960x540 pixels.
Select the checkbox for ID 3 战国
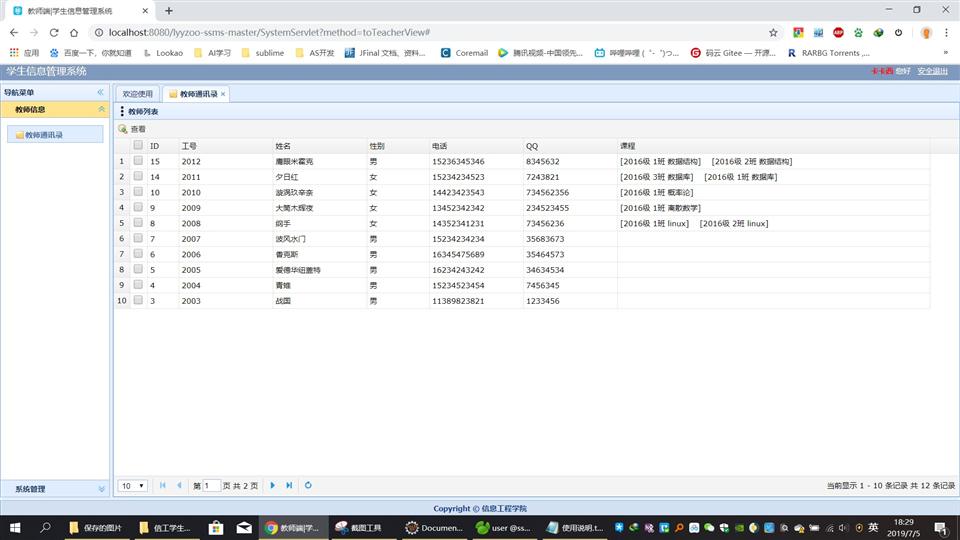tap(138, 300)
